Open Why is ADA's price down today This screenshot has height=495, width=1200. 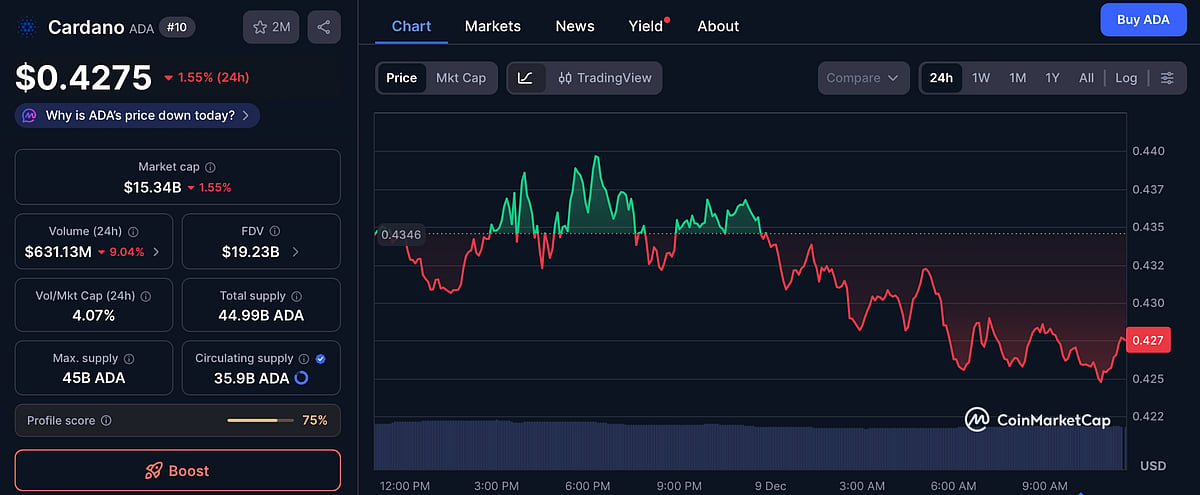point(138,115)
